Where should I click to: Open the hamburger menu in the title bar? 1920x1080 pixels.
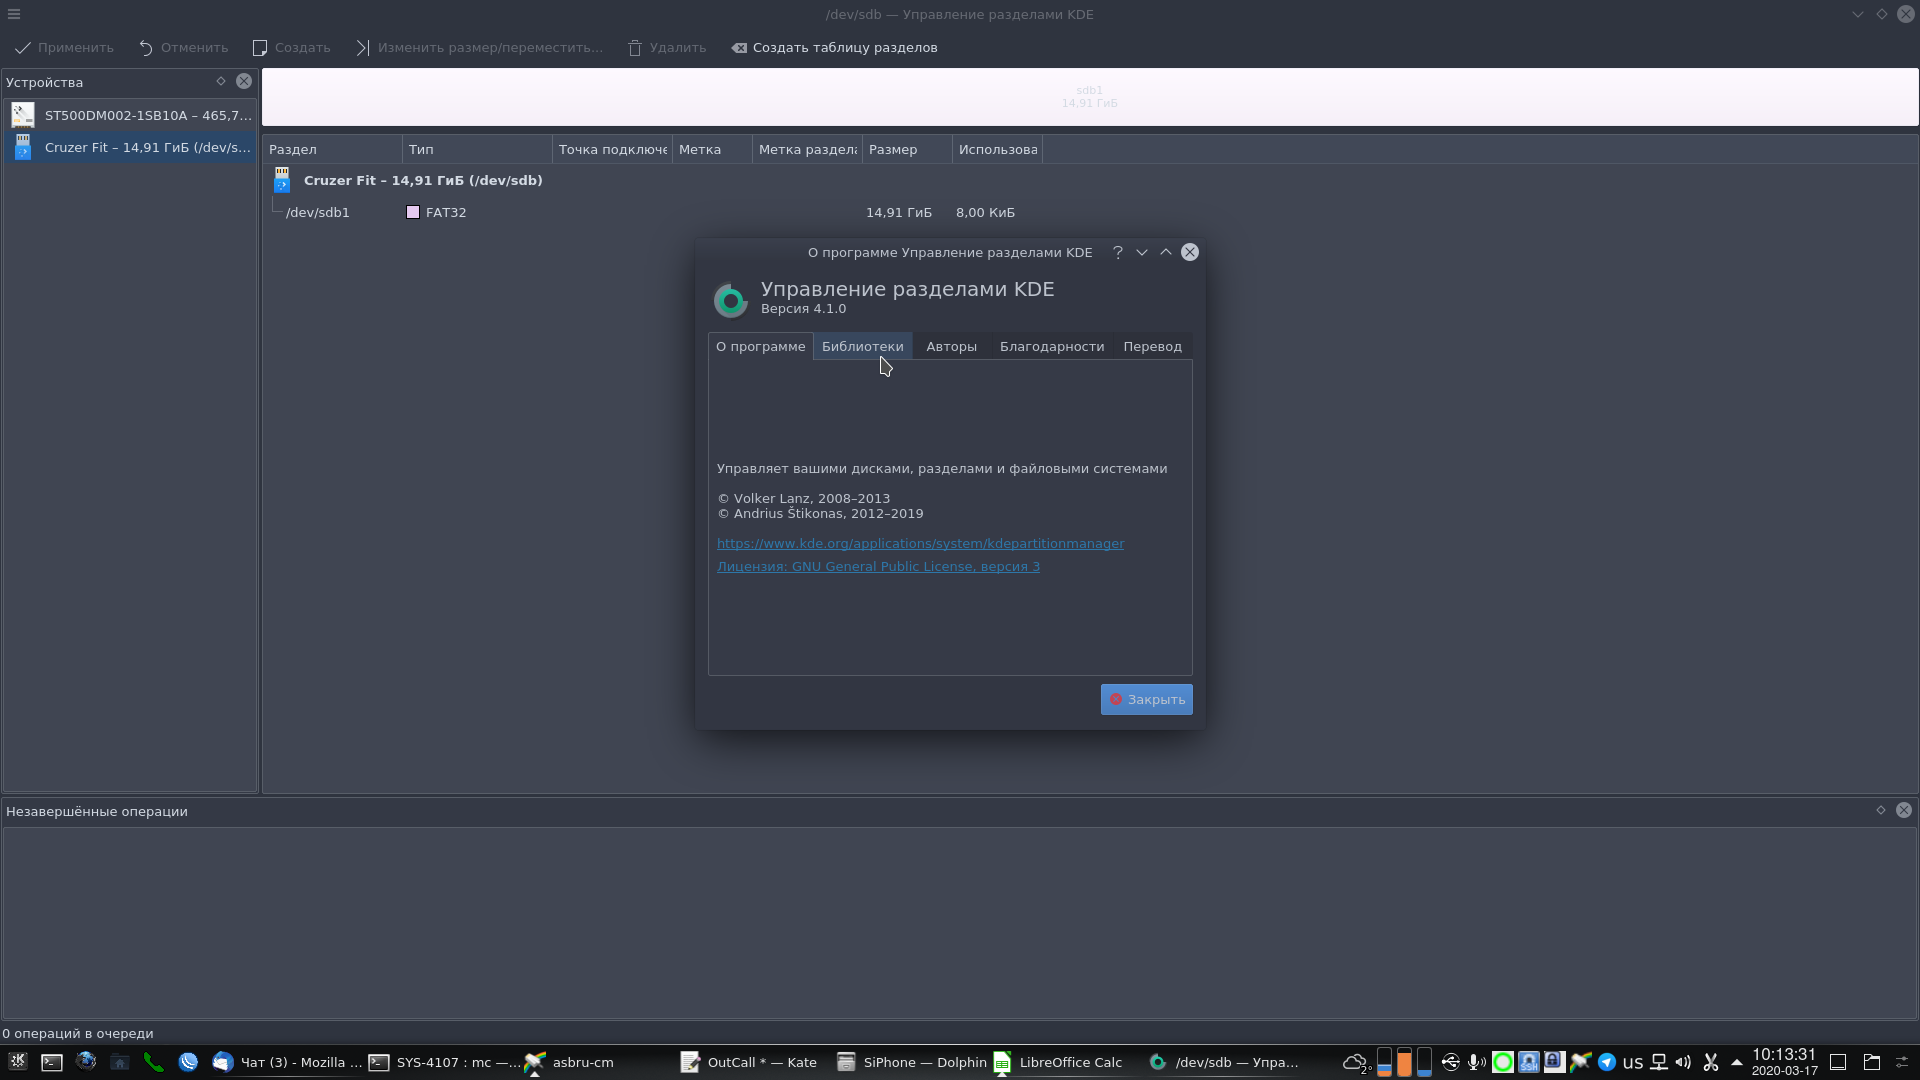point(14,14)
